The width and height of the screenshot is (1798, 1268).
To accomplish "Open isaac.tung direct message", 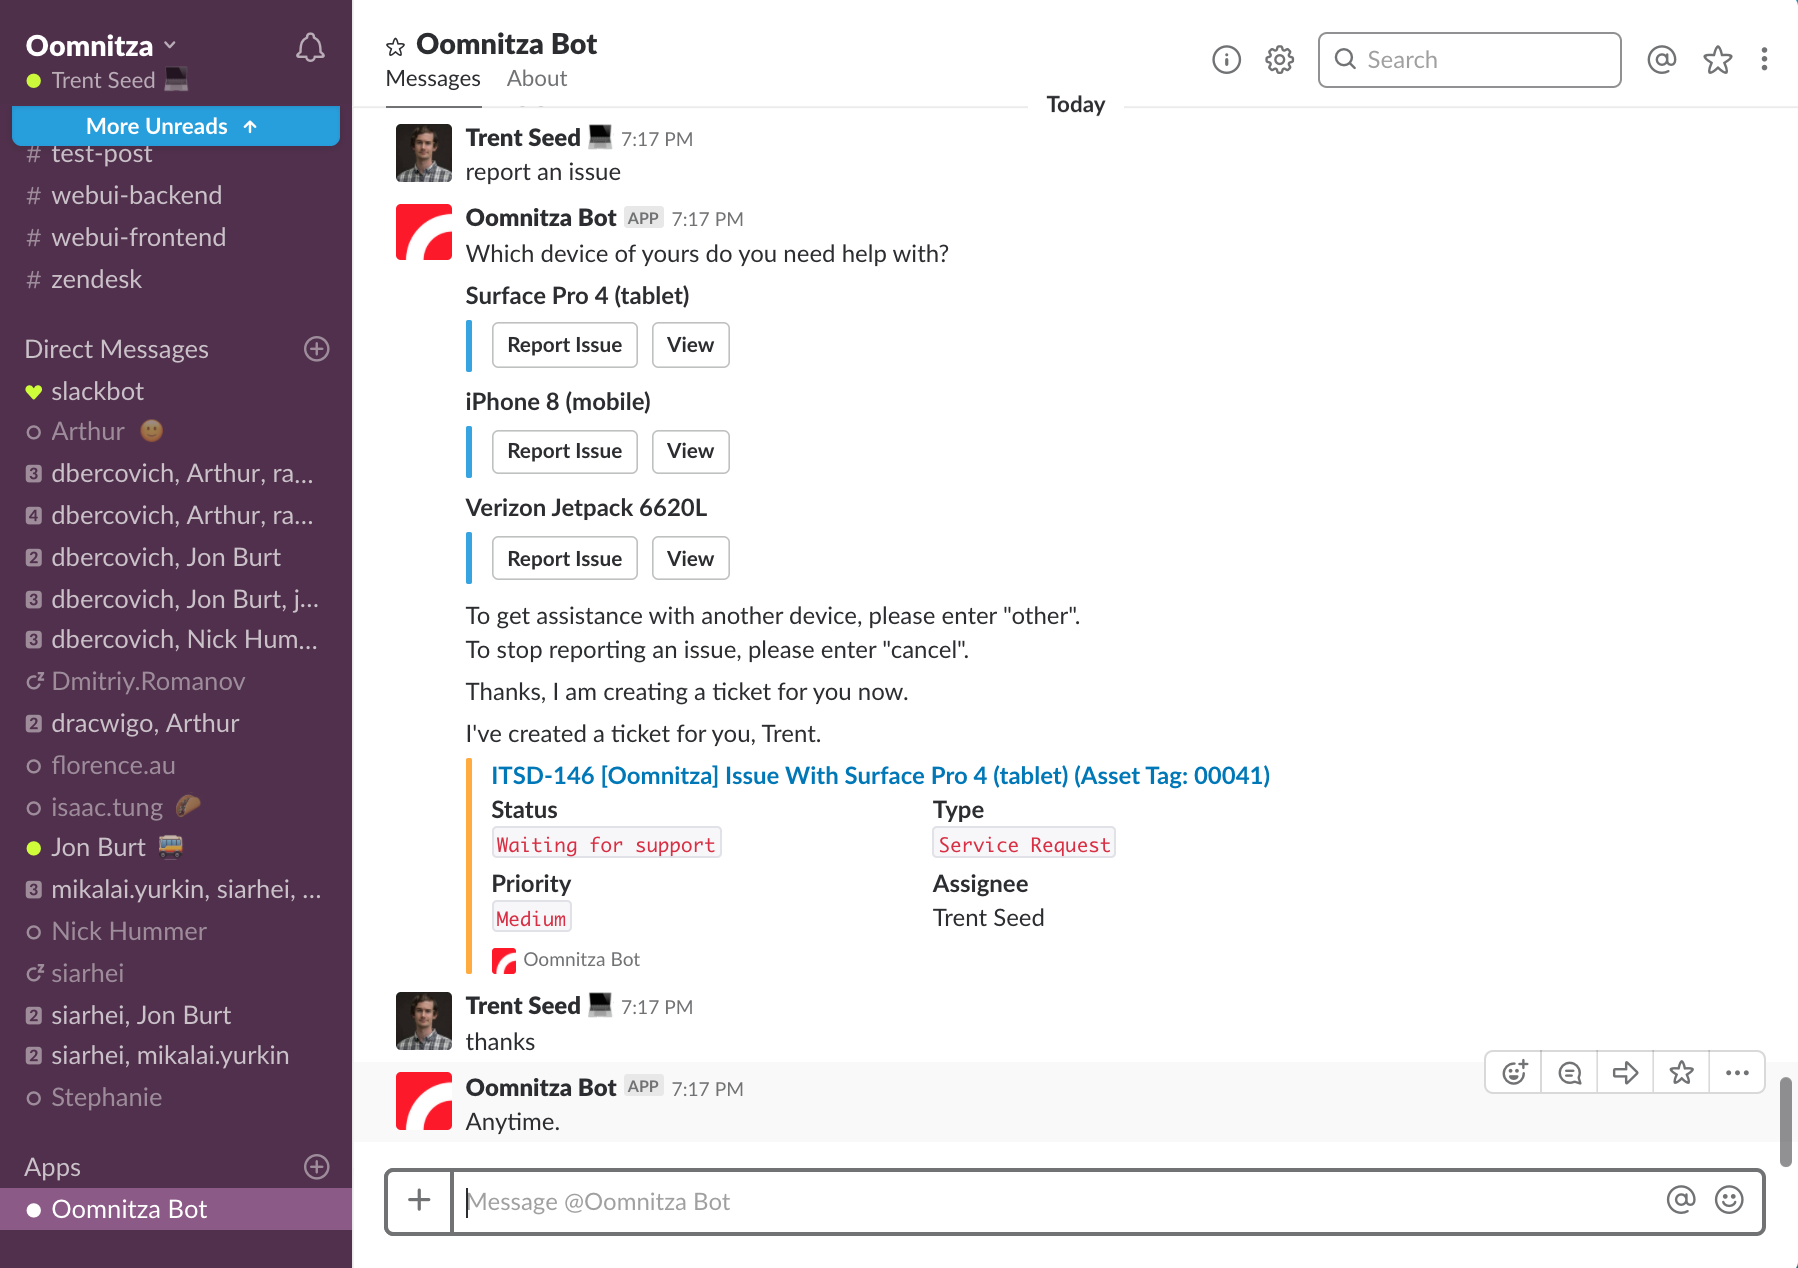I will tap(176, 807).
